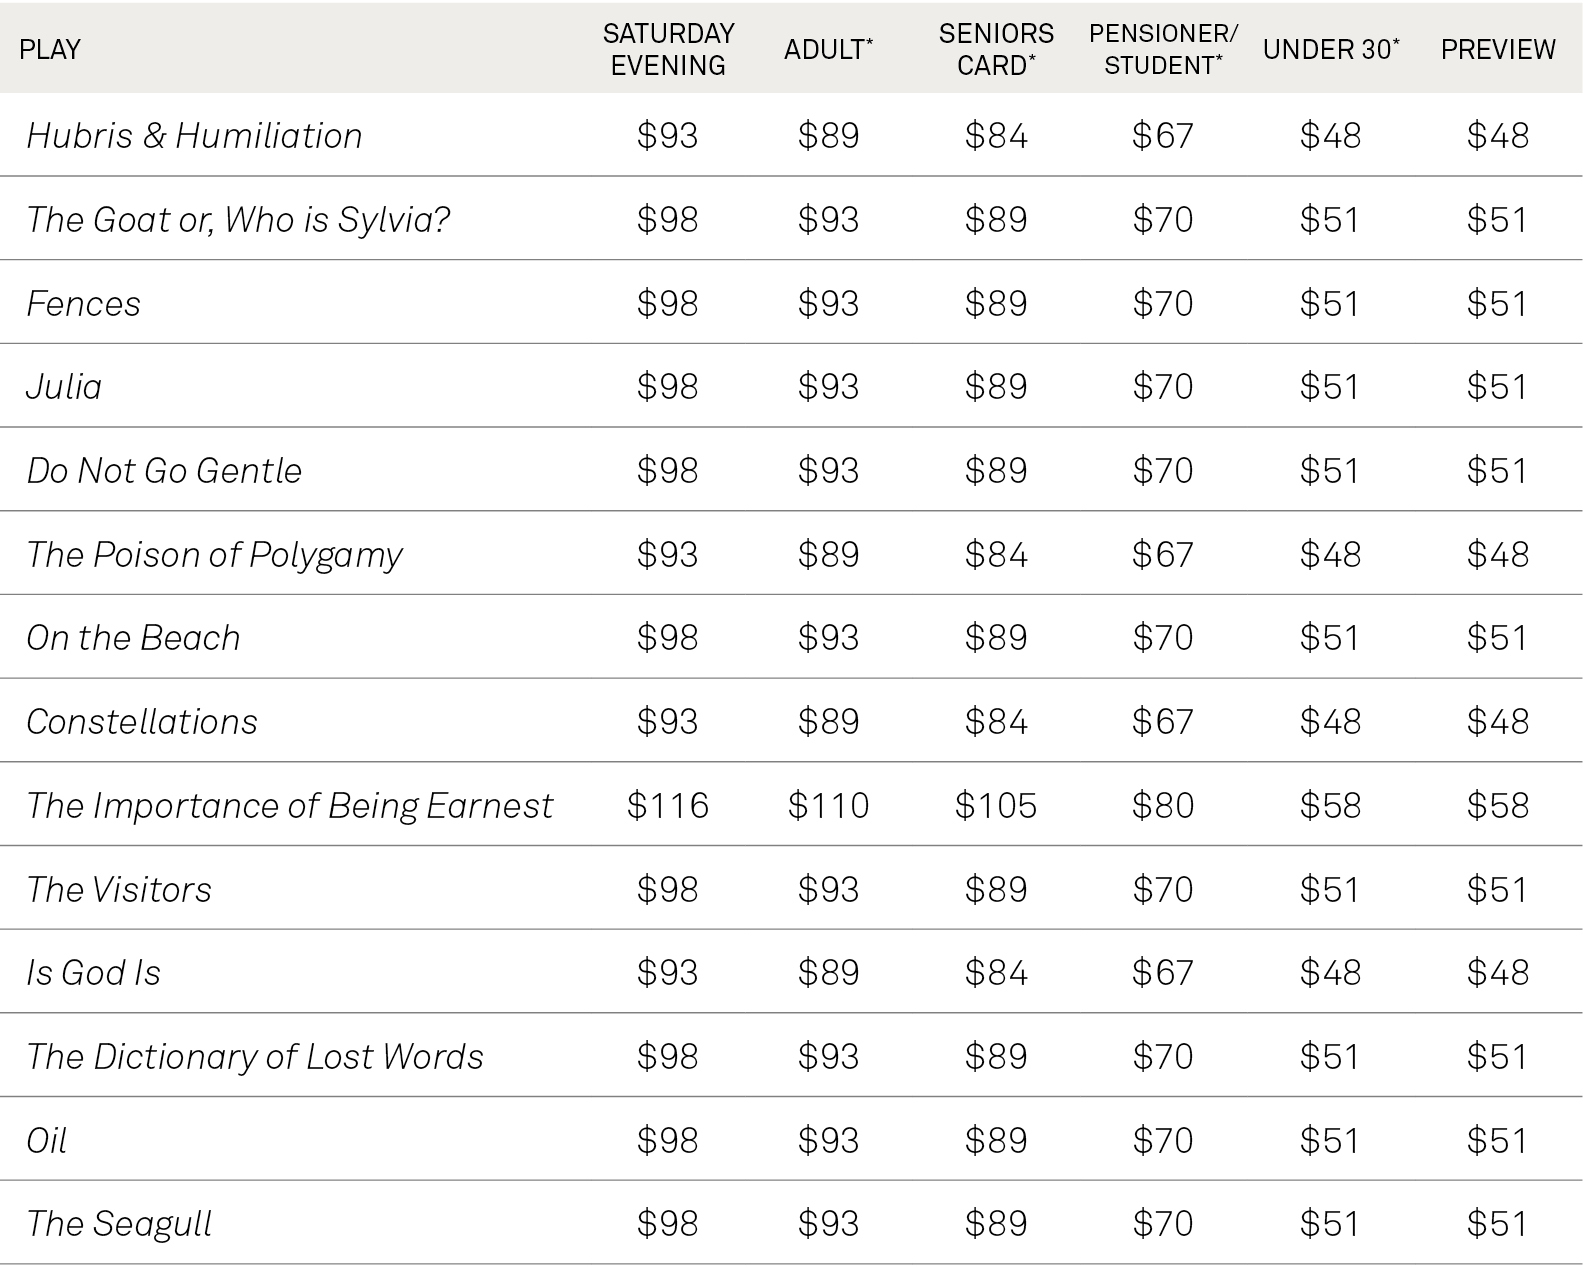The image size is (1583, 1267).
Task: Select On the Beach play title
Action: 133,638
